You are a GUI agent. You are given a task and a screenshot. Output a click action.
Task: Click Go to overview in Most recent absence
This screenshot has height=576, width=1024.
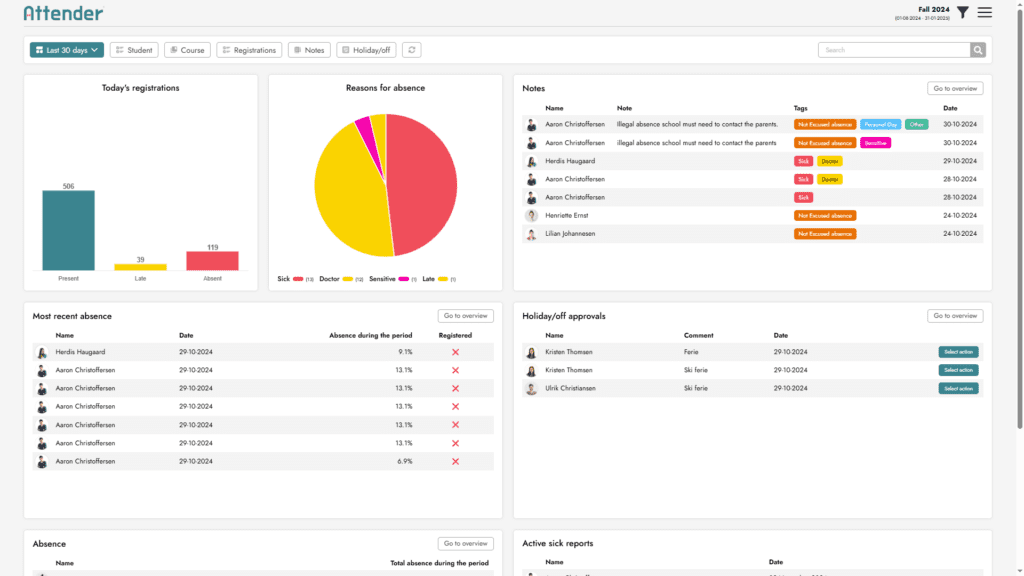click(x=465, y=316)
